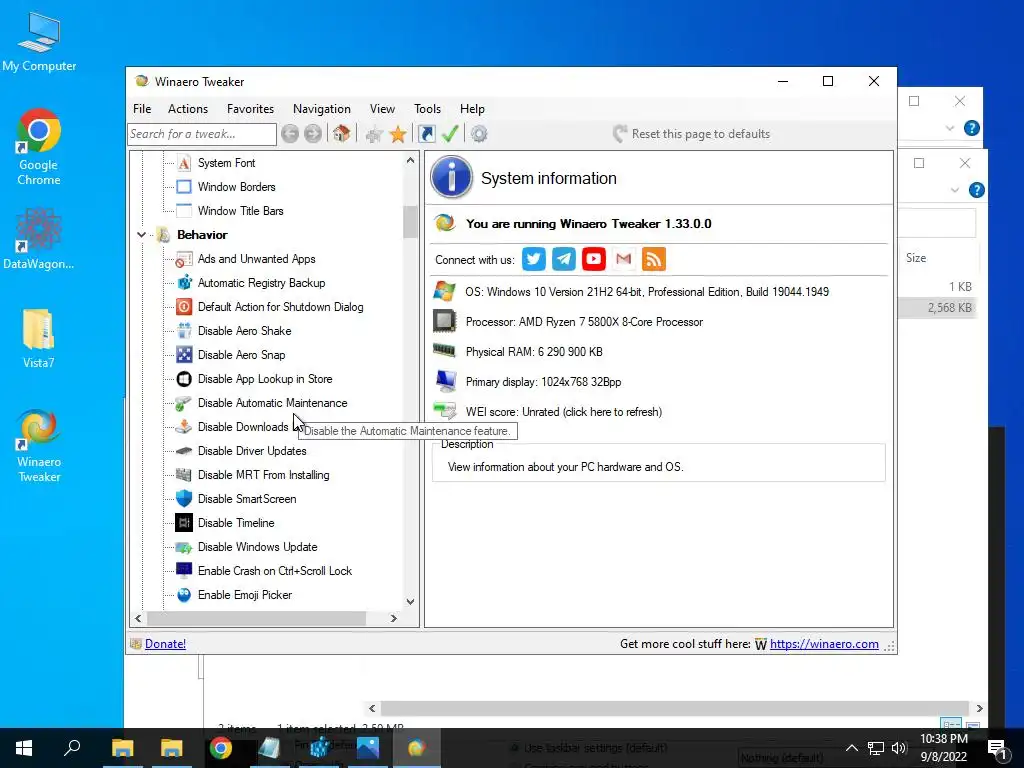Open the Gmail contact icon
The height and width of the screenshot is (768, 1024).
click(x=624, y=259)
